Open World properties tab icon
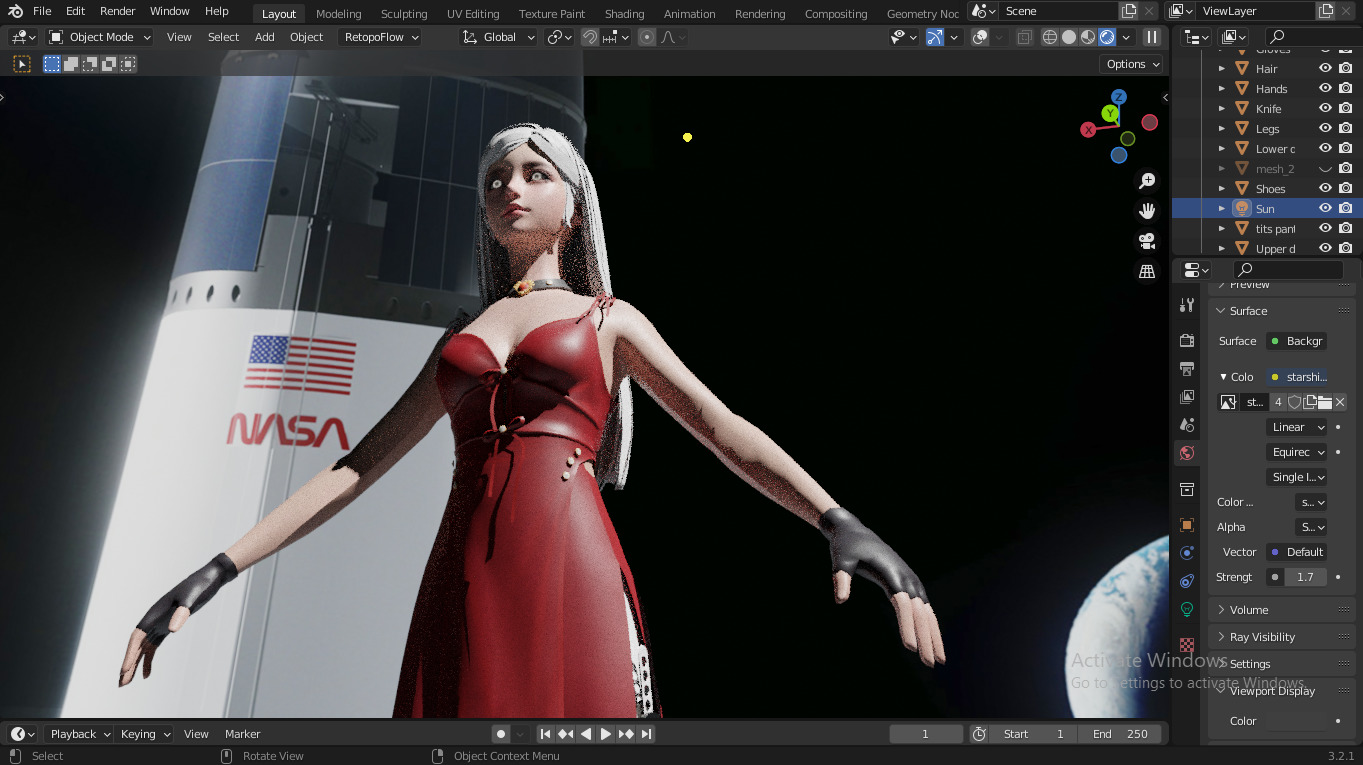Image resolution: width=1363 pixels, height=765 pixels. 1187,453
